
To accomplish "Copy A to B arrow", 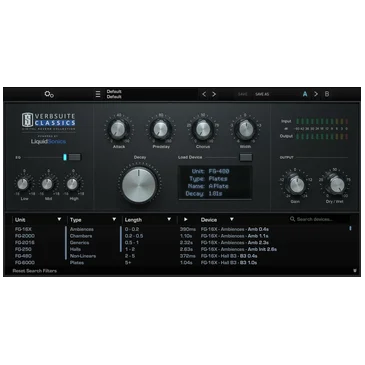I will (316, 94).
